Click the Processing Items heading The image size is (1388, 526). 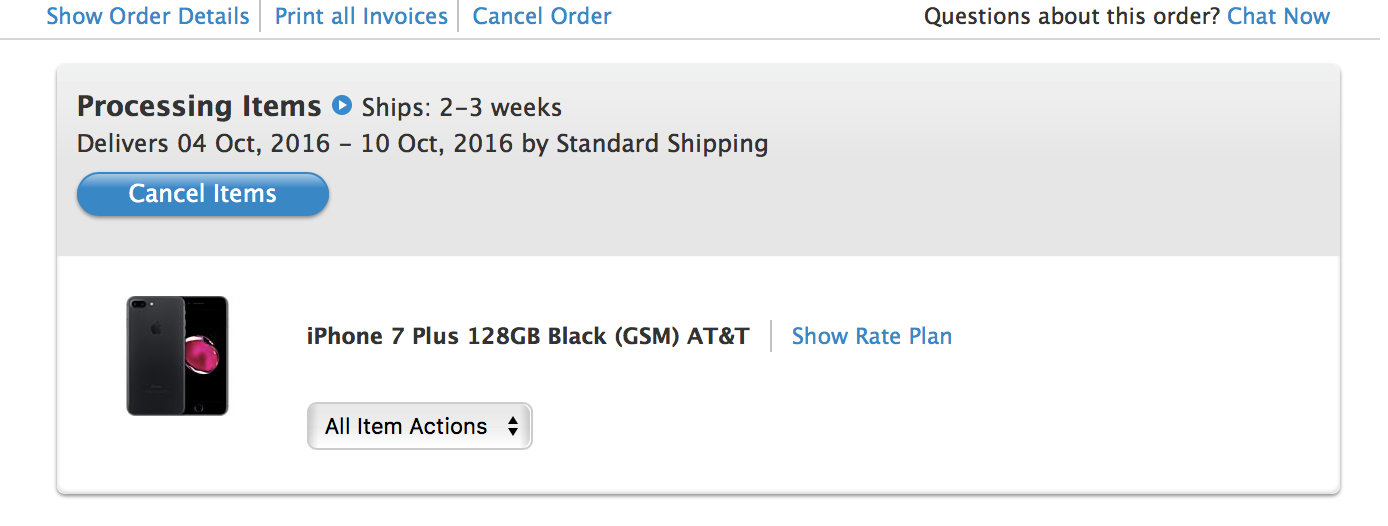199,106
